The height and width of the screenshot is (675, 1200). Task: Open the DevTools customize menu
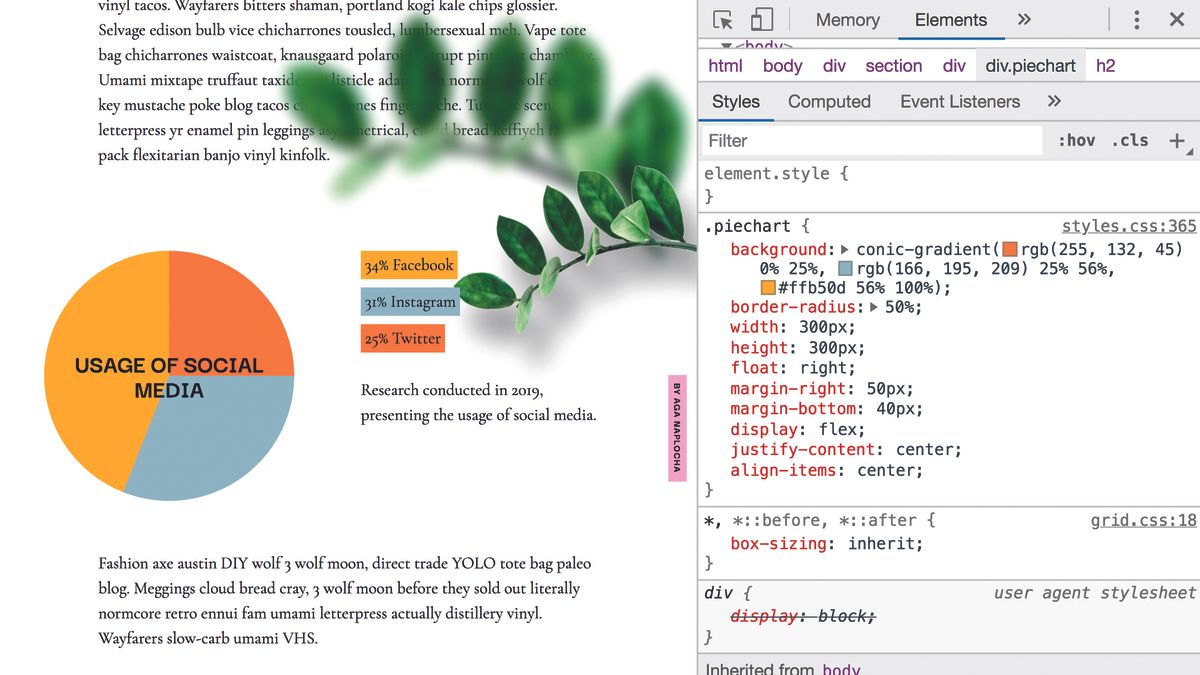click(x=1136, y=19)
